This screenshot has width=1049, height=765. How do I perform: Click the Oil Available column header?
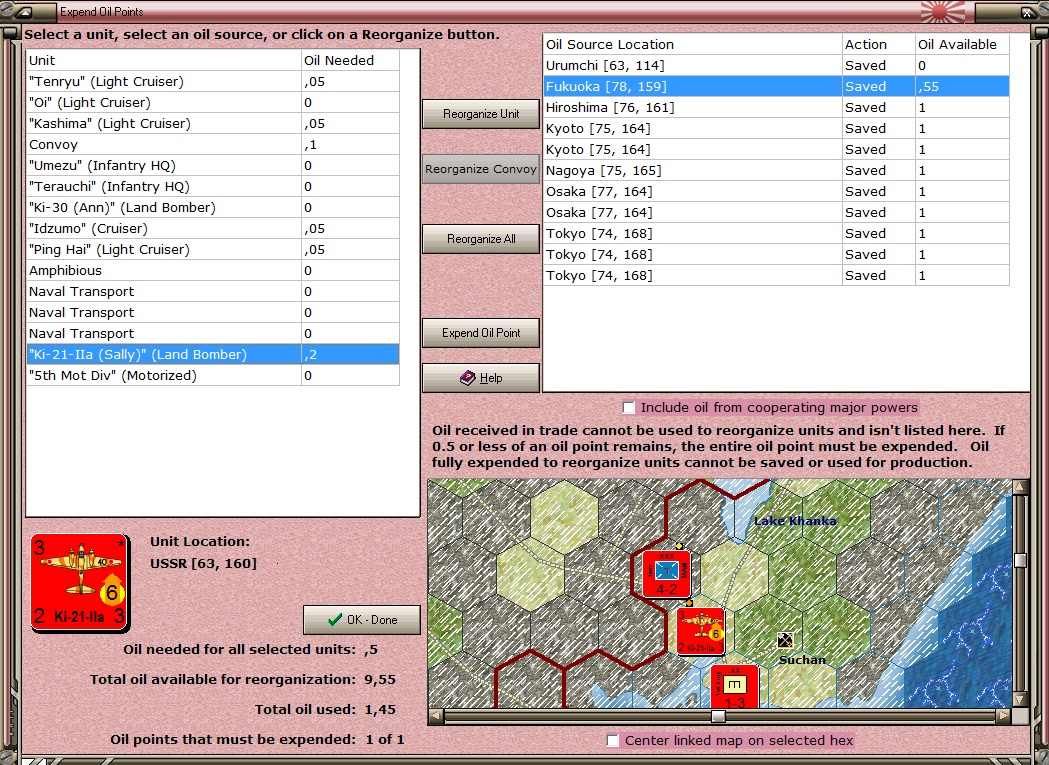[x=962, y=44]
